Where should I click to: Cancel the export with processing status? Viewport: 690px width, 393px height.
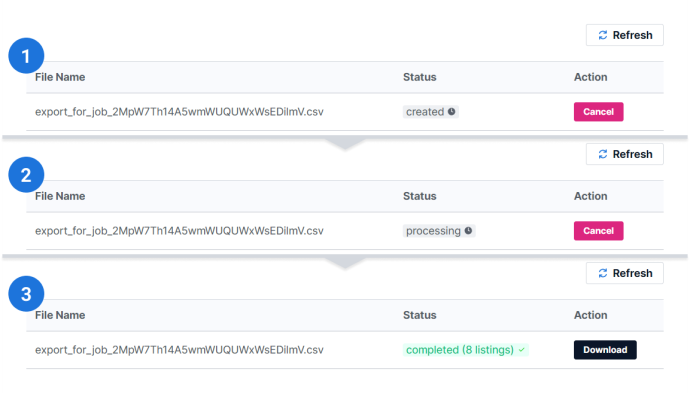[x=598, y=231]
